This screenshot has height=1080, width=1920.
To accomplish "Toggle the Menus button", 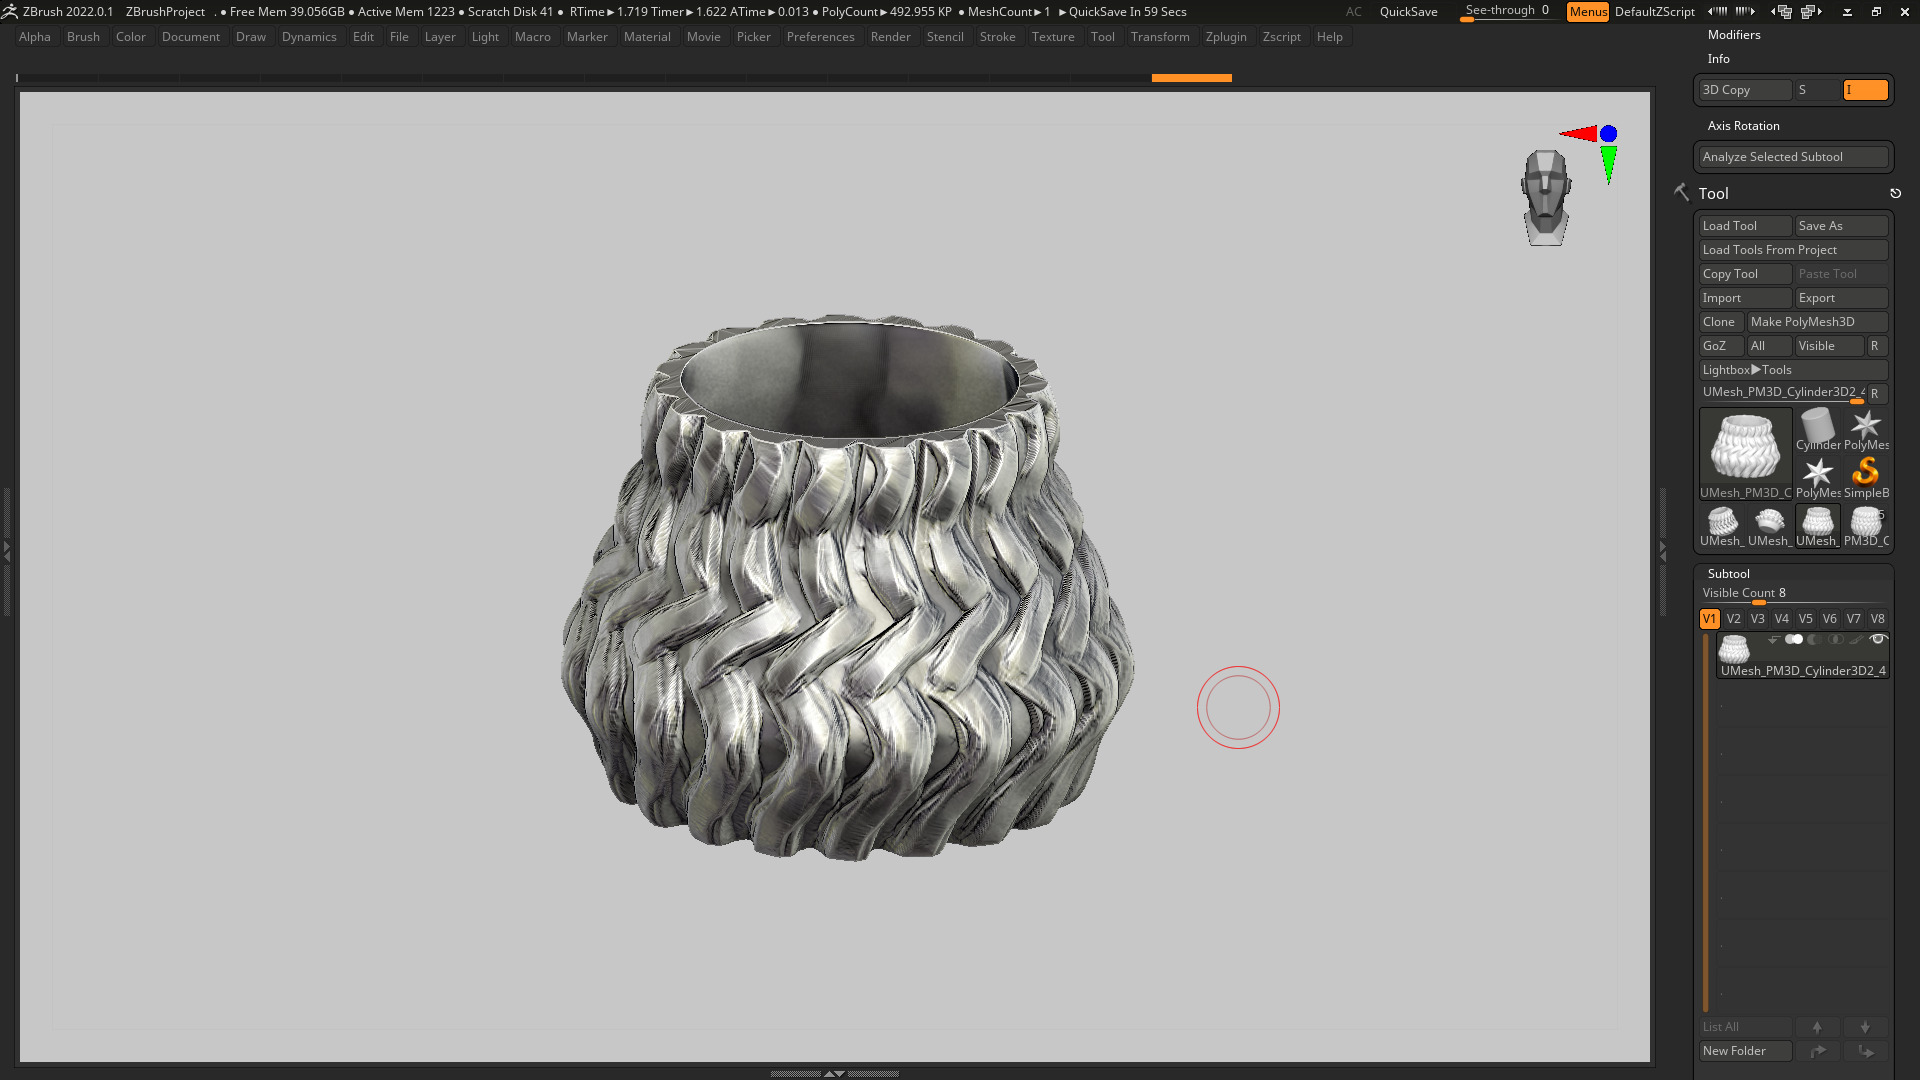I will coord(1587,11).
